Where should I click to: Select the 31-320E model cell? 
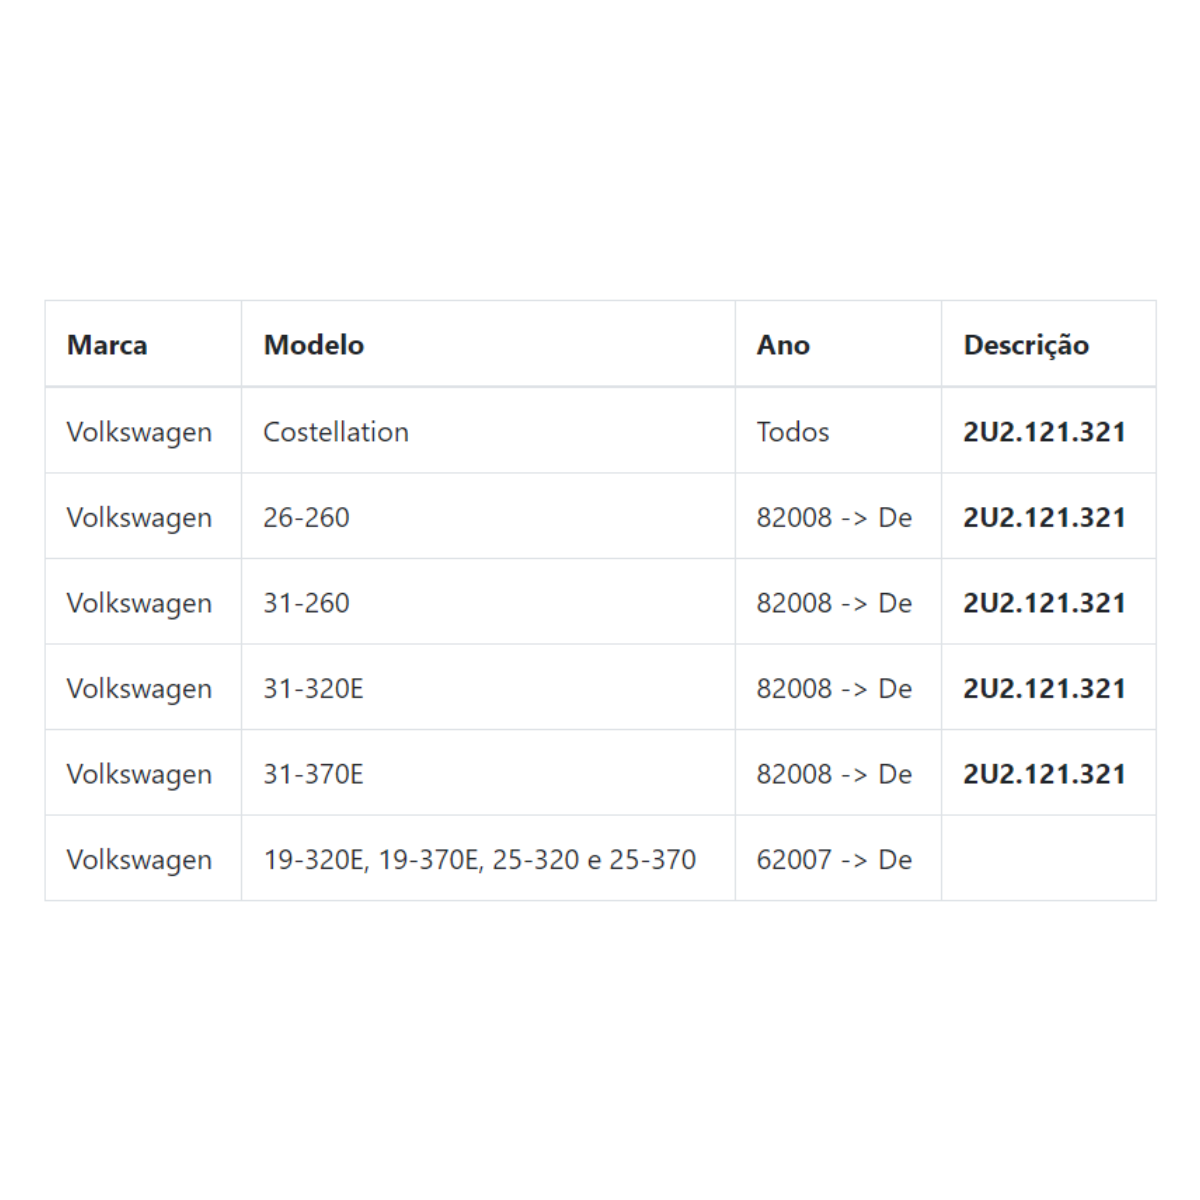(488, 688)
